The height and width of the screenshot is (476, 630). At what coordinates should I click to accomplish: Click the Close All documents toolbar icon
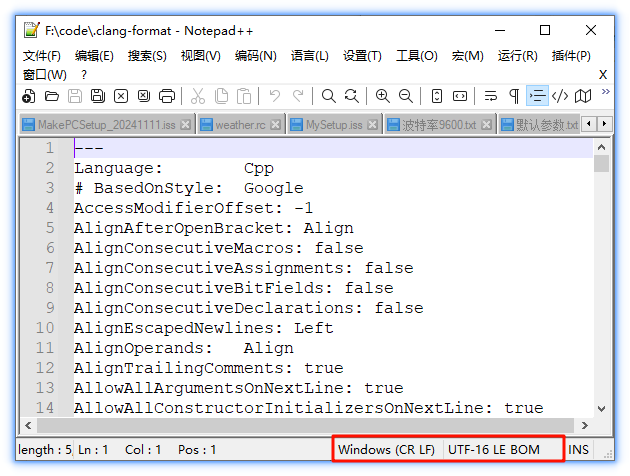[x=144, y=96]
